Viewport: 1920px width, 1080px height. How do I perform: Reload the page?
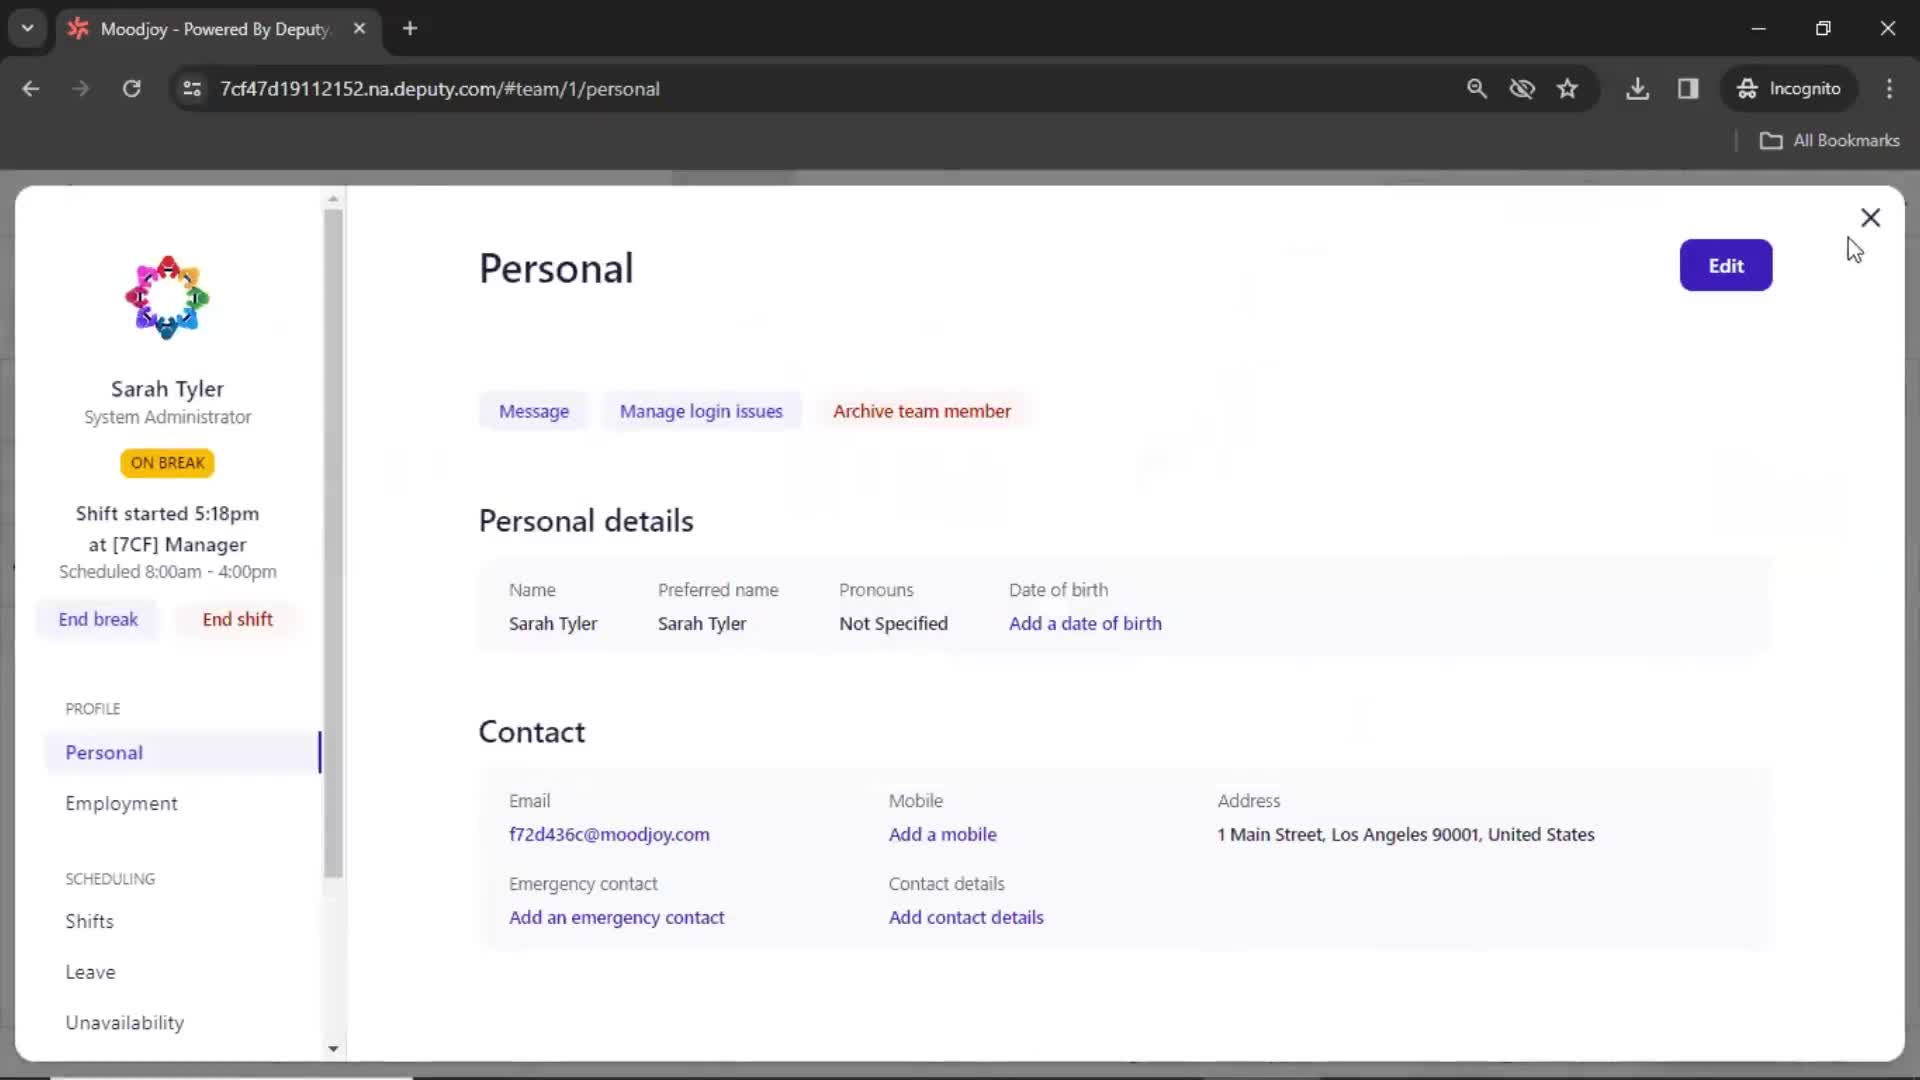pos(131,89)
